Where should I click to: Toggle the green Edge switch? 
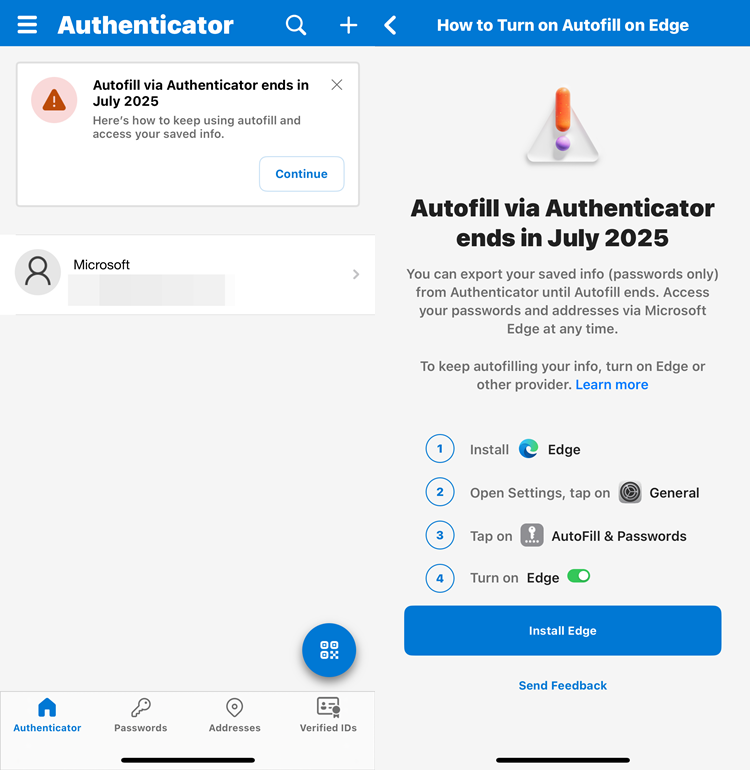pyautogui.click(x=579, y=576)
